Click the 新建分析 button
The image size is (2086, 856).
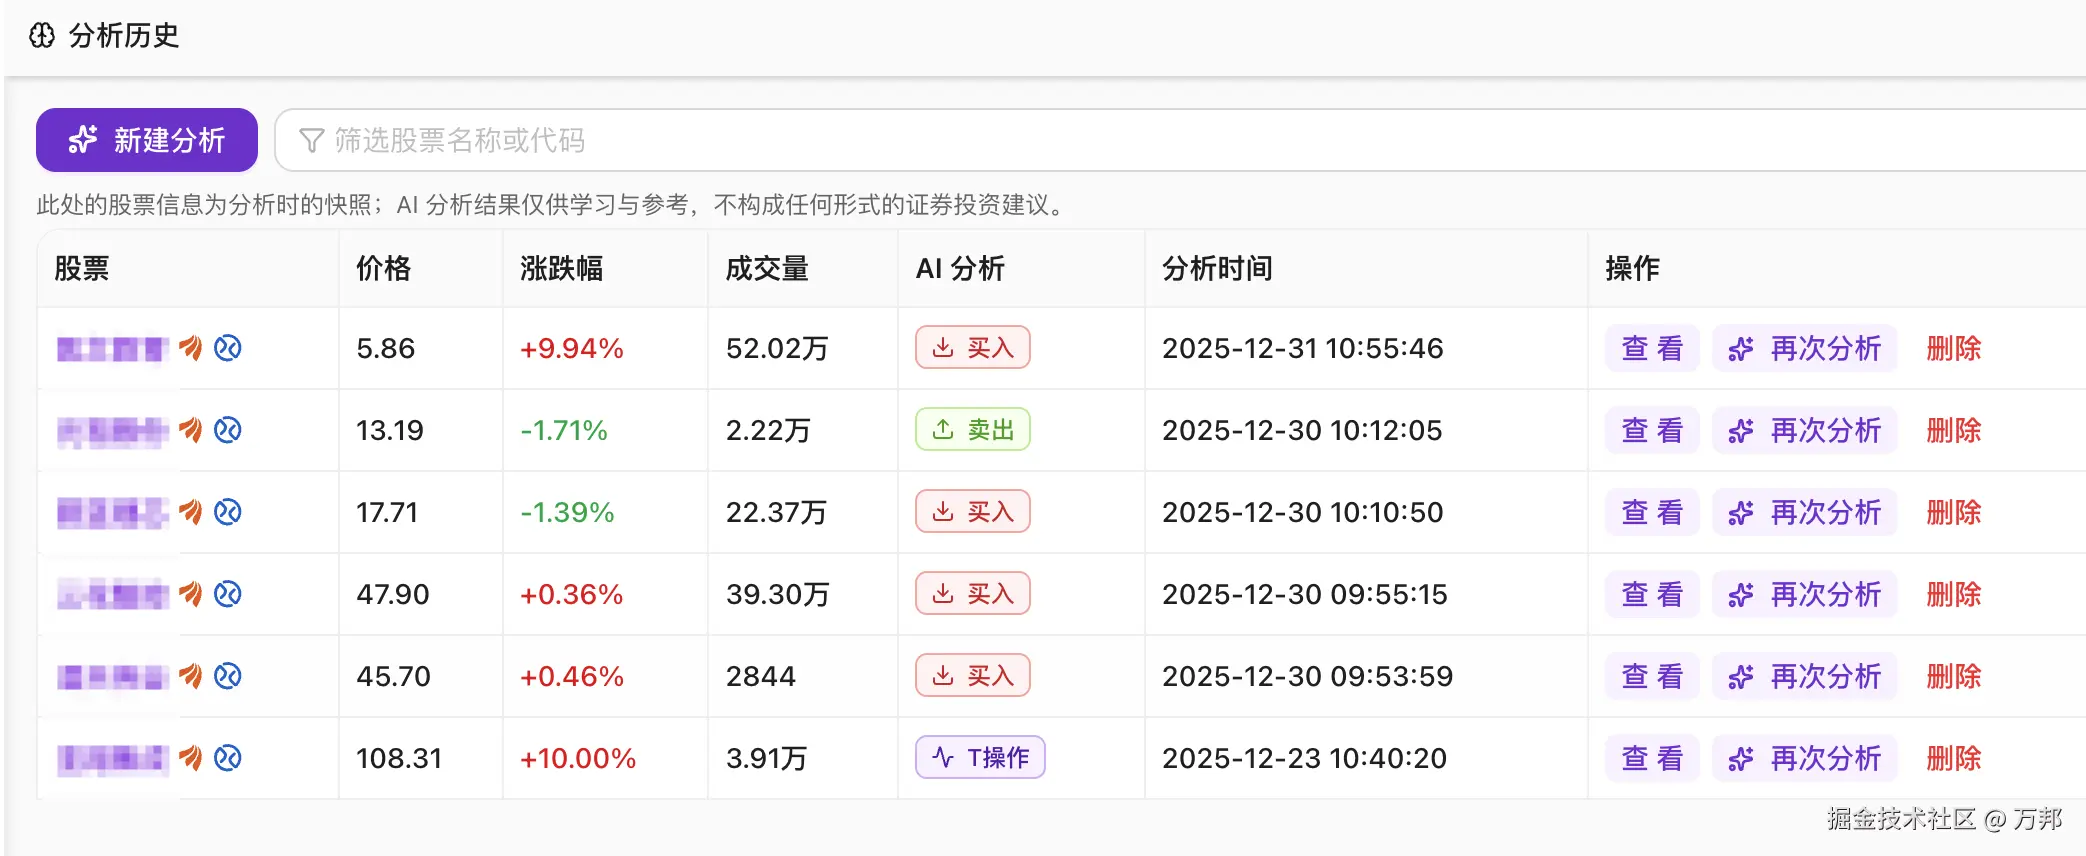[147, 140]
